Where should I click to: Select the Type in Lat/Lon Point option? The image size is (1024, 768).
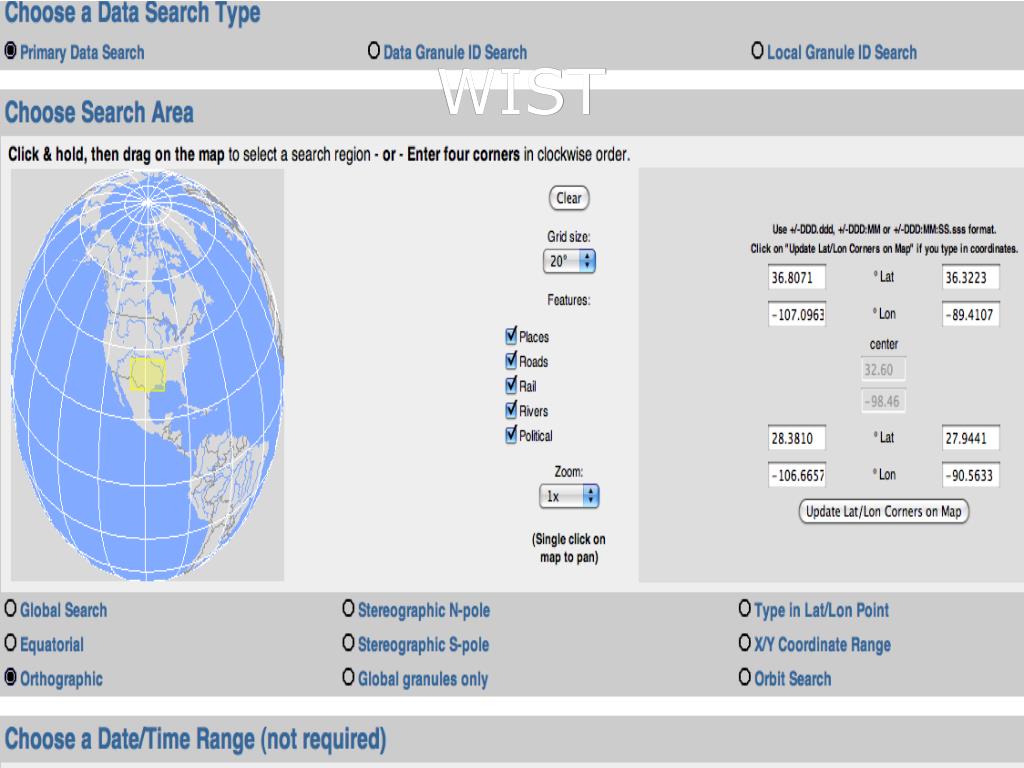point(744,609)
